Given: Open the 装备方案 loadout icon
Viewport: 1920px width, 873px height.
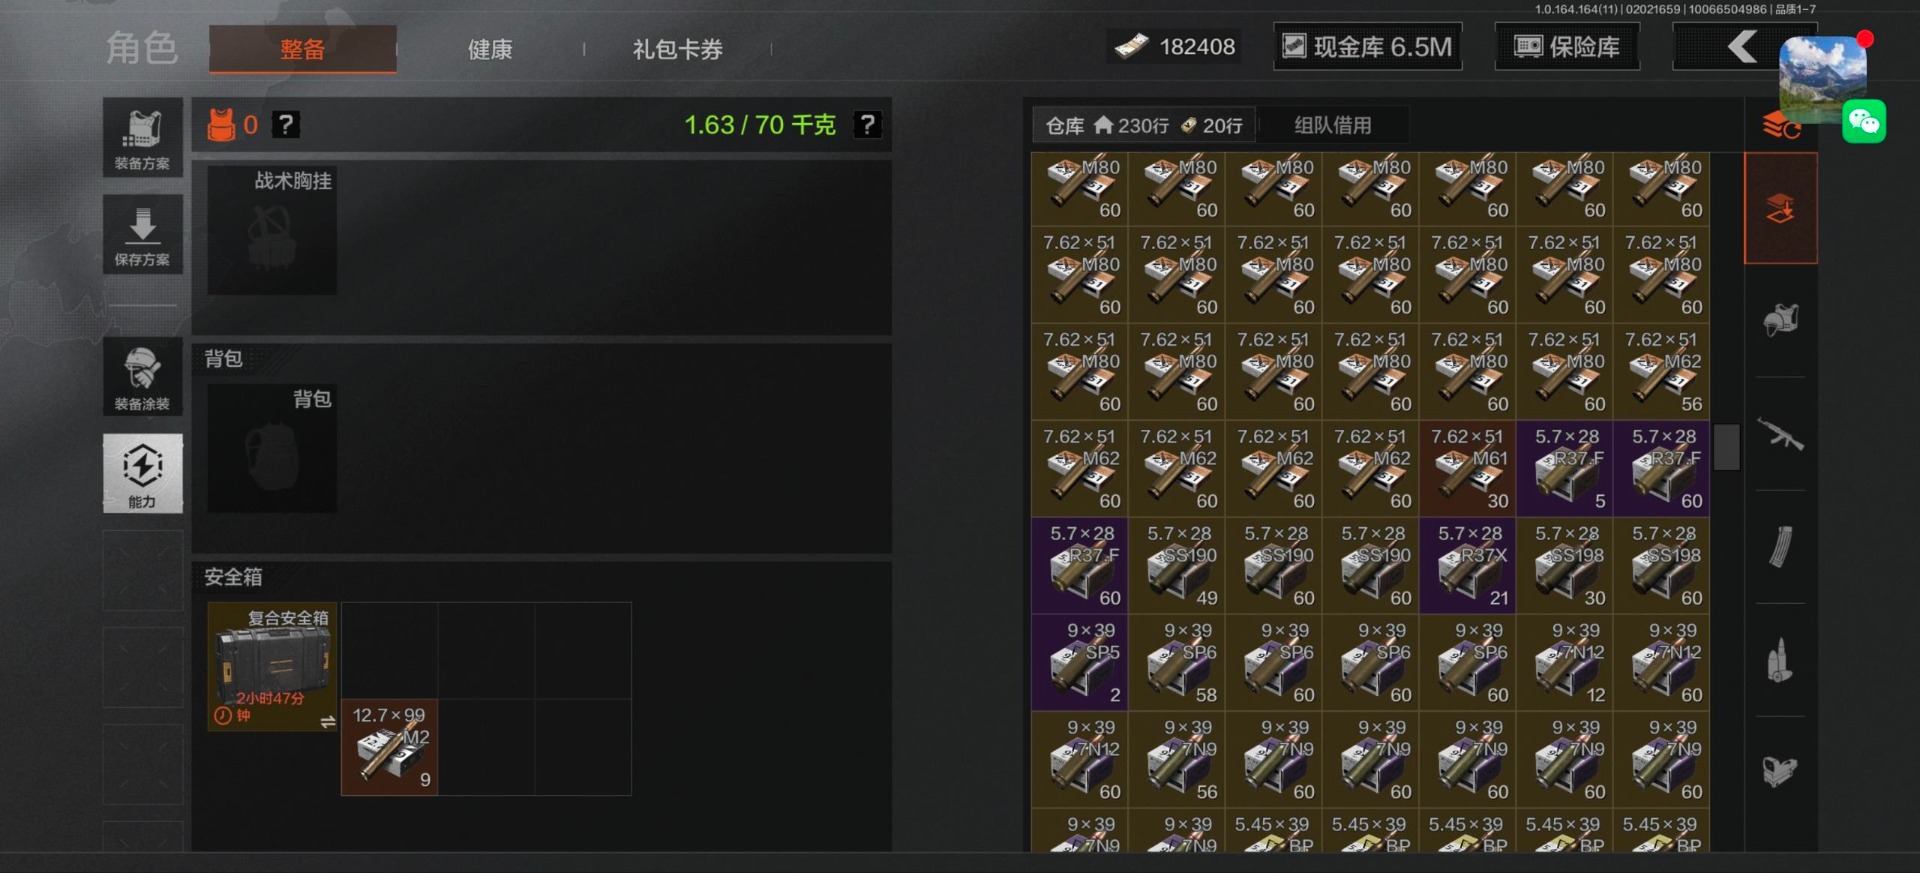Looking at the screenshot, I should click(x=142, y=137).
